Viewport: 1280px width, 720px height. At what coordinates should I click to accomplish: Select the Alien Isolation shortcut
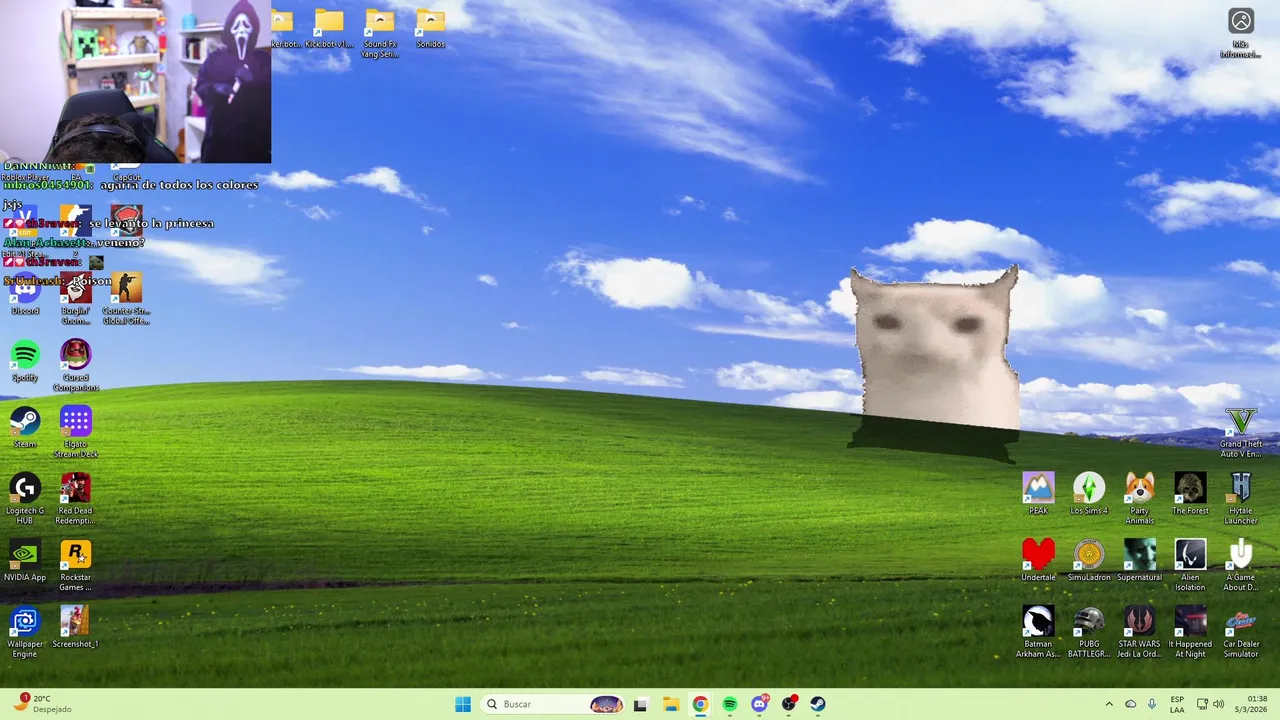[1190, 565]
